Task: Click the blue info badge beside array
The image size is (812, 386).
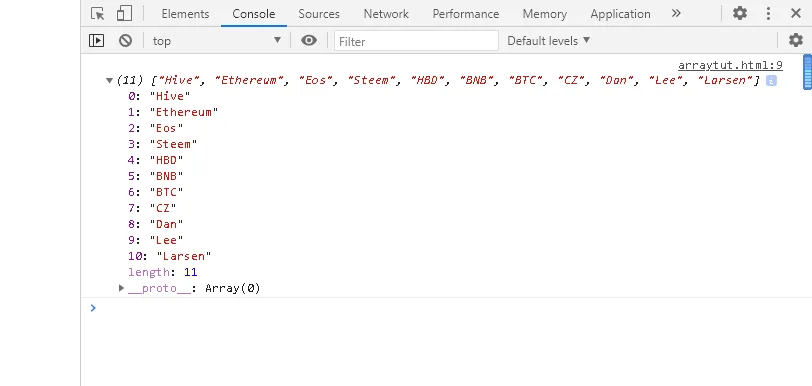Action: coord(771,80)
